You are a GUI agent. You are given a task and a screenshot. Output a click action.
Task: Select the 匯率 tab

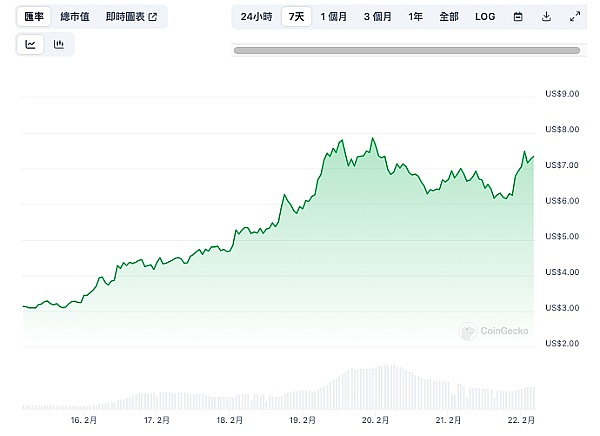(36, 17)
